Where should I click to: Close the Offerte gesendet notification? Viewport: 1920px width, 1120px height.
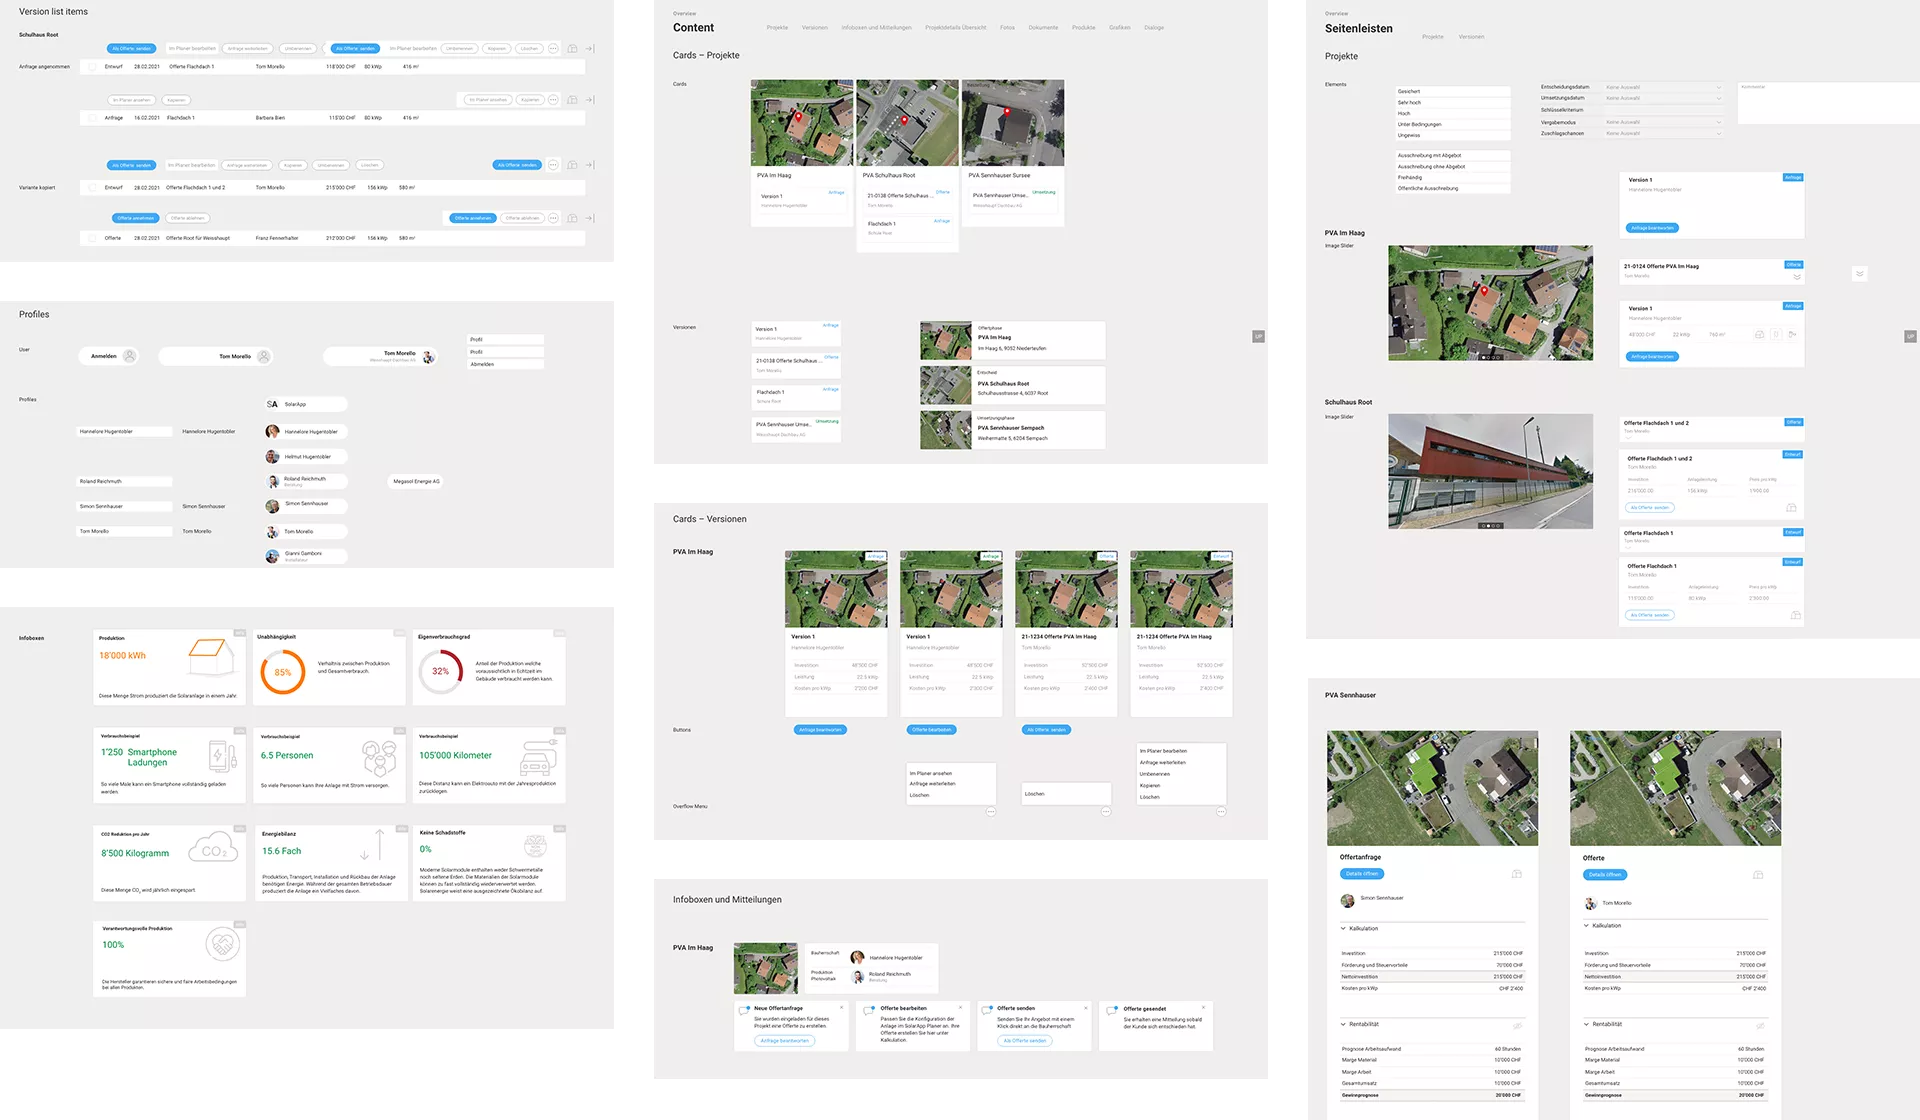point(1203,1008)
